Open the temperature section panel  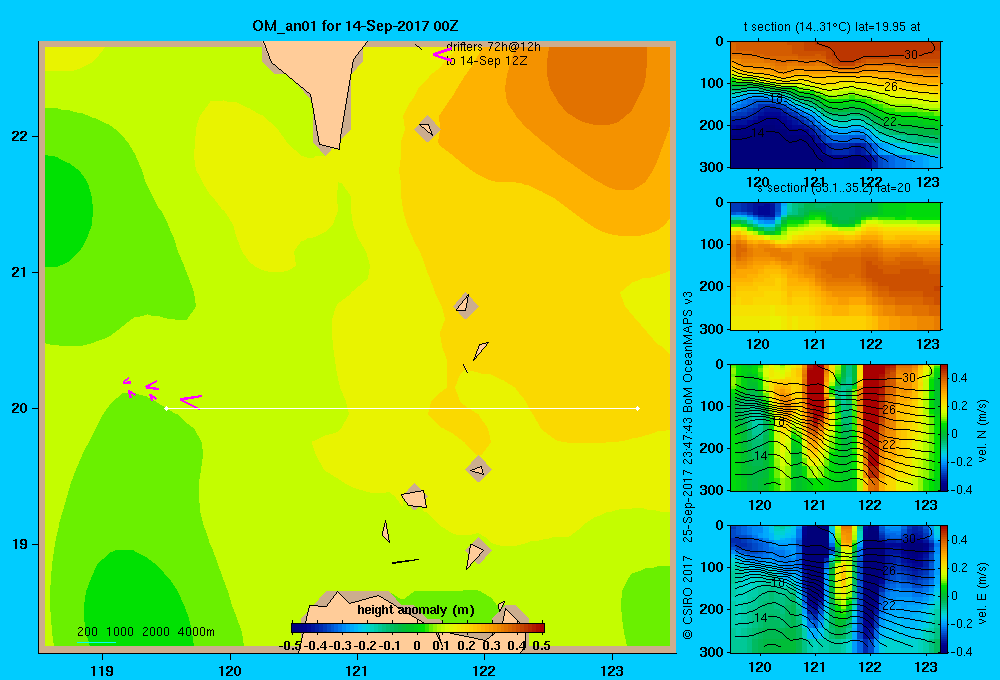[x=835, y=105]
